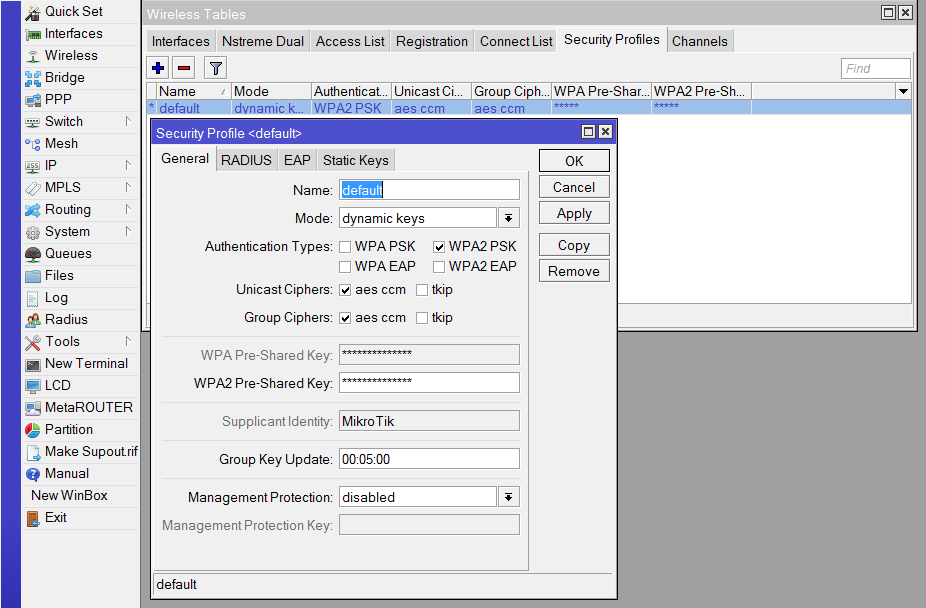Click the WPA2 Pre-Shared Key field
The width and height of the screenshot is (926, 608).
[x=429, y=383]
